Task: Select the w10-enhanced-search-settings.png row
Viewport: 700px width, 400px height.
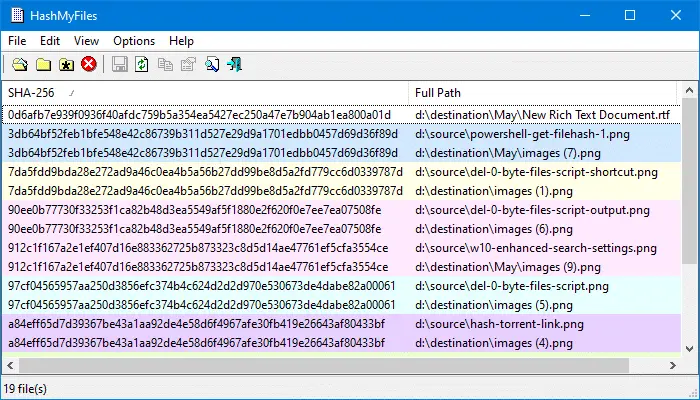Action: [342, 248]
